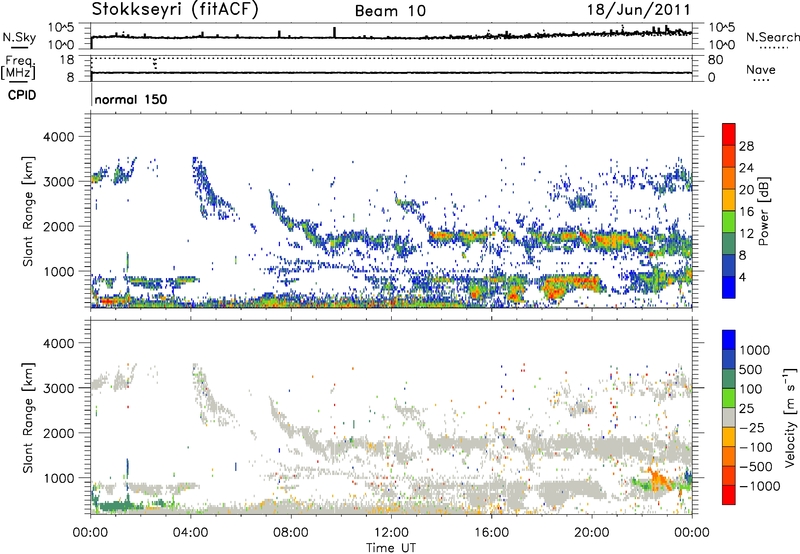The height and width of the screenshot is (554, 800).
Task: Select the '500' velocity colorbar label
Action: [751, 370]
